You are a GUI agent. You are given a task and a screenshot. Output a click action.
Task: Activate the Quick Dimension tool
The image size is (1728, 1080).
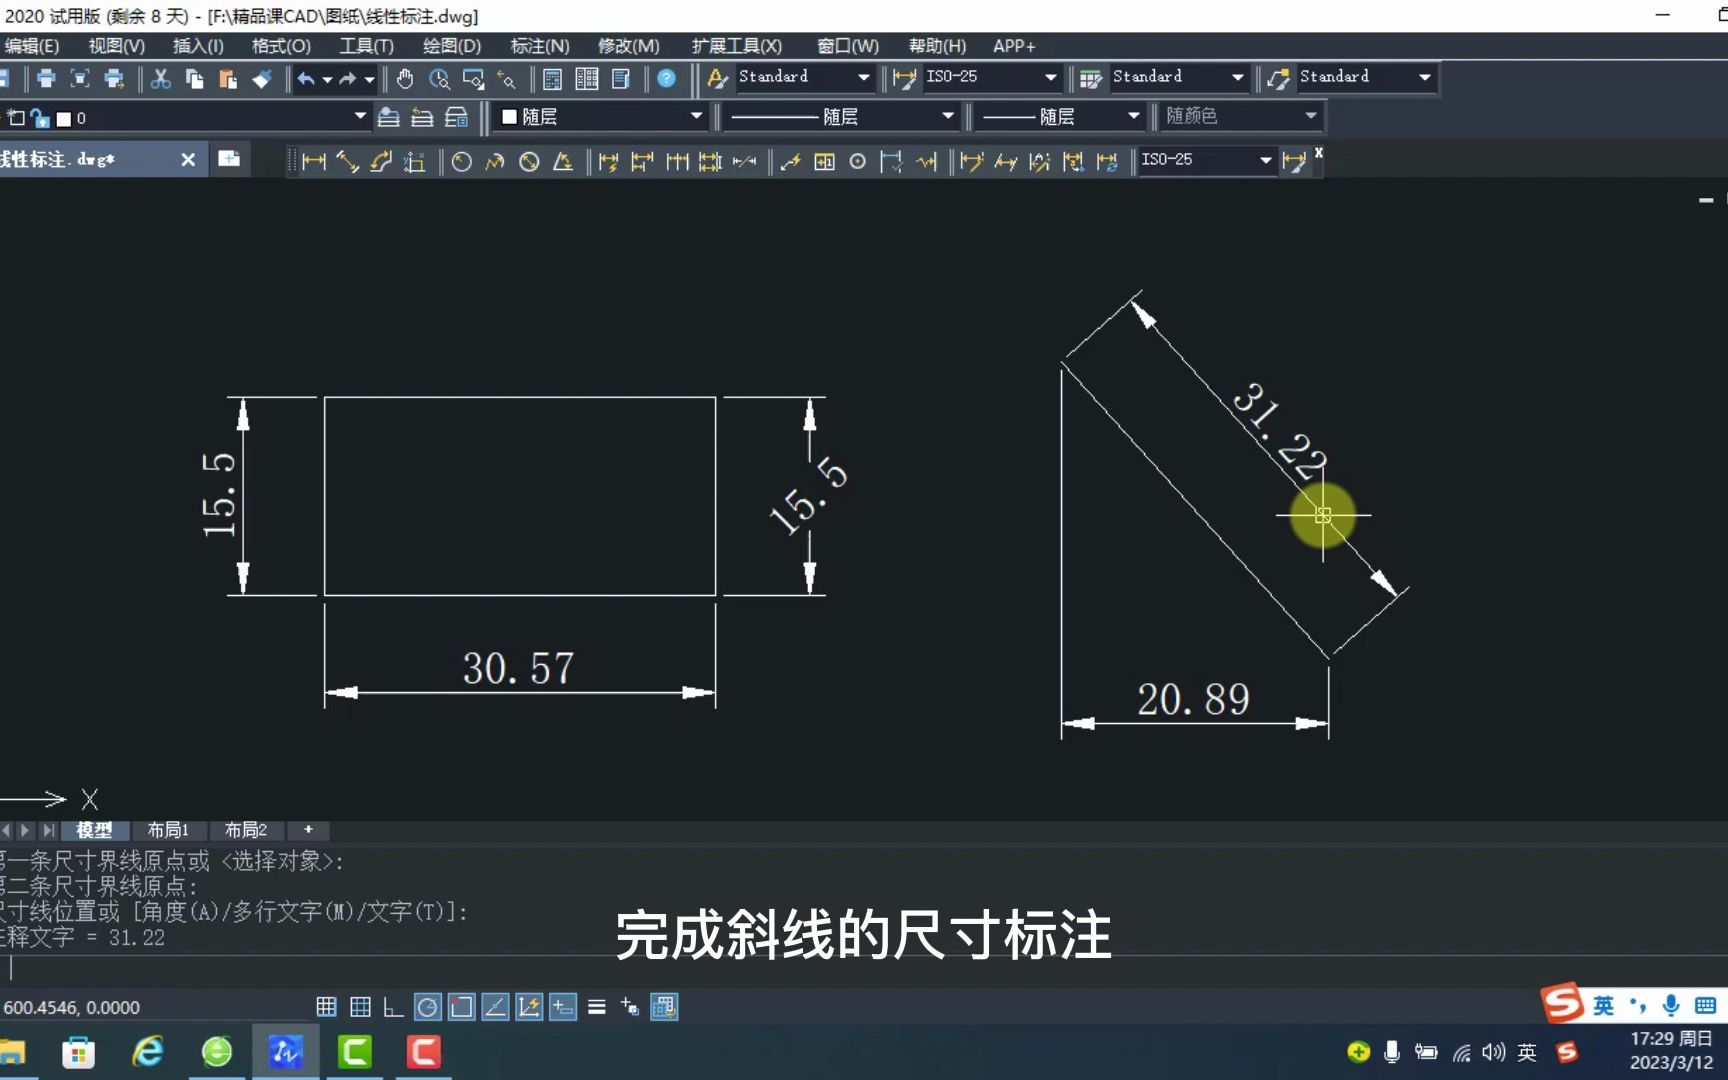click(608, 161)
